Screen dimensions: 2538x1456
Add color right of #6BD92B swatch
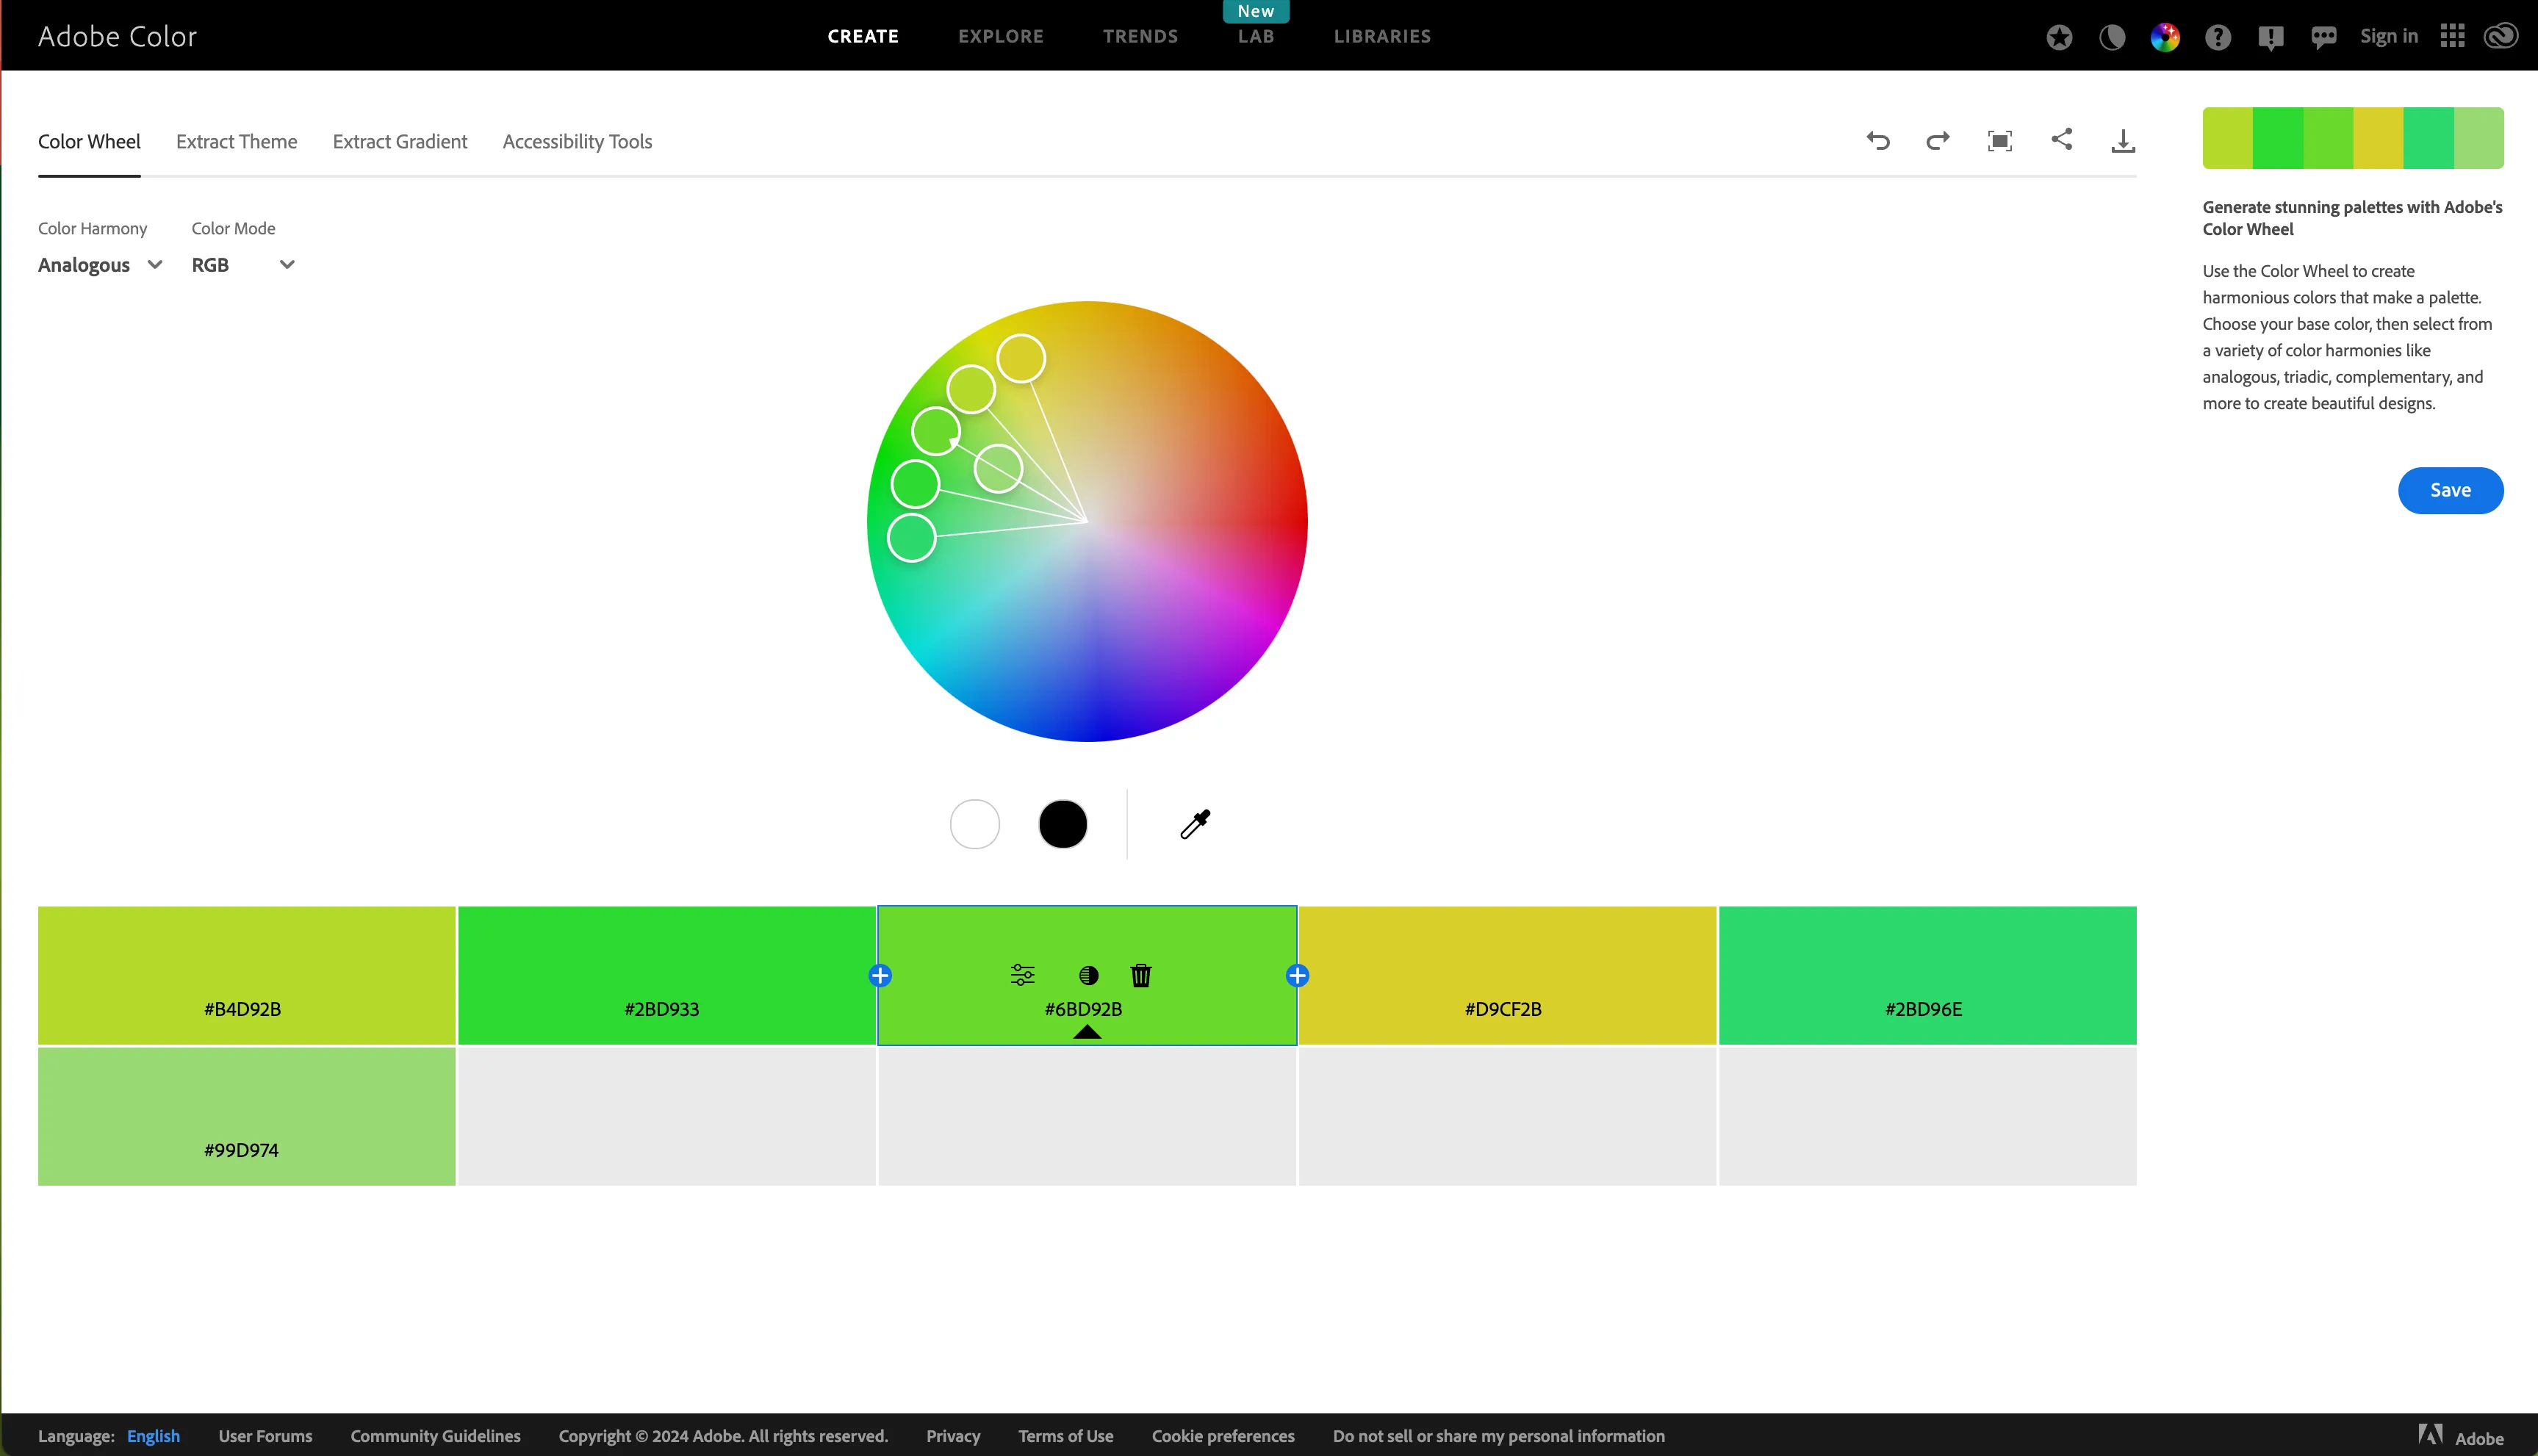(1297, 976)
